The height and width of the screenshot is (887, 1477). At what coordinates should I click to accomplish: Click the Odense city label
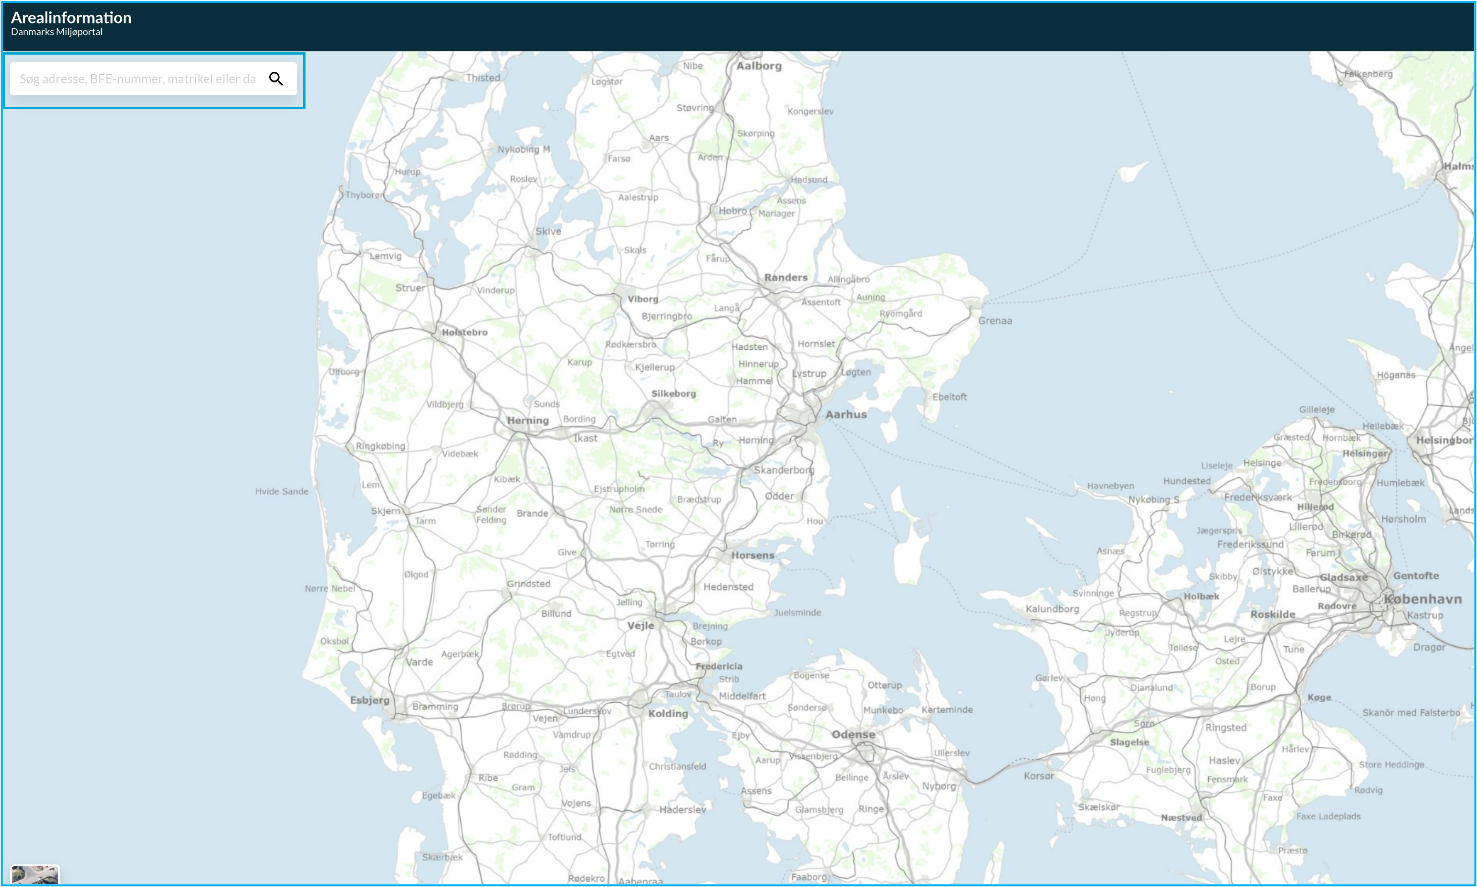pyautogui.click(x=852, y=733)
